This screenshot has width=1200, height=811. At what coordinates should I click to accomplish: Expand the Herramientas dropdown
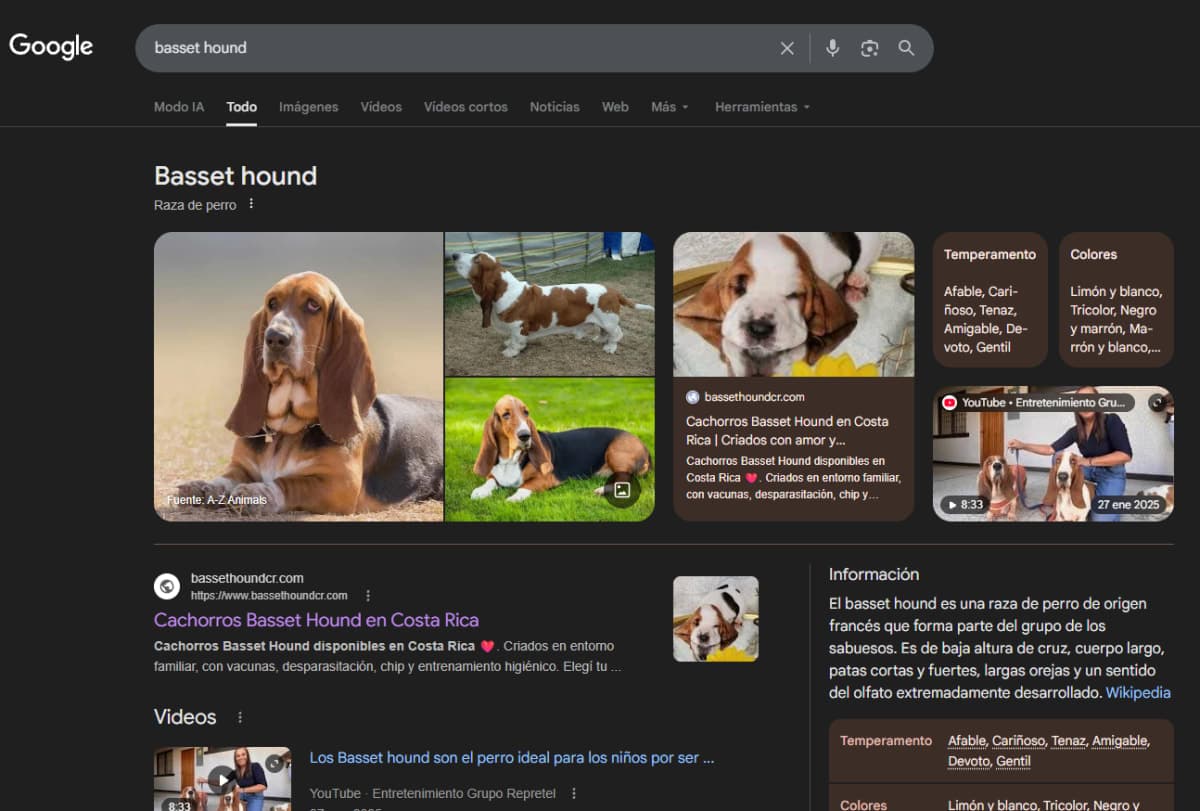(762, 106)
